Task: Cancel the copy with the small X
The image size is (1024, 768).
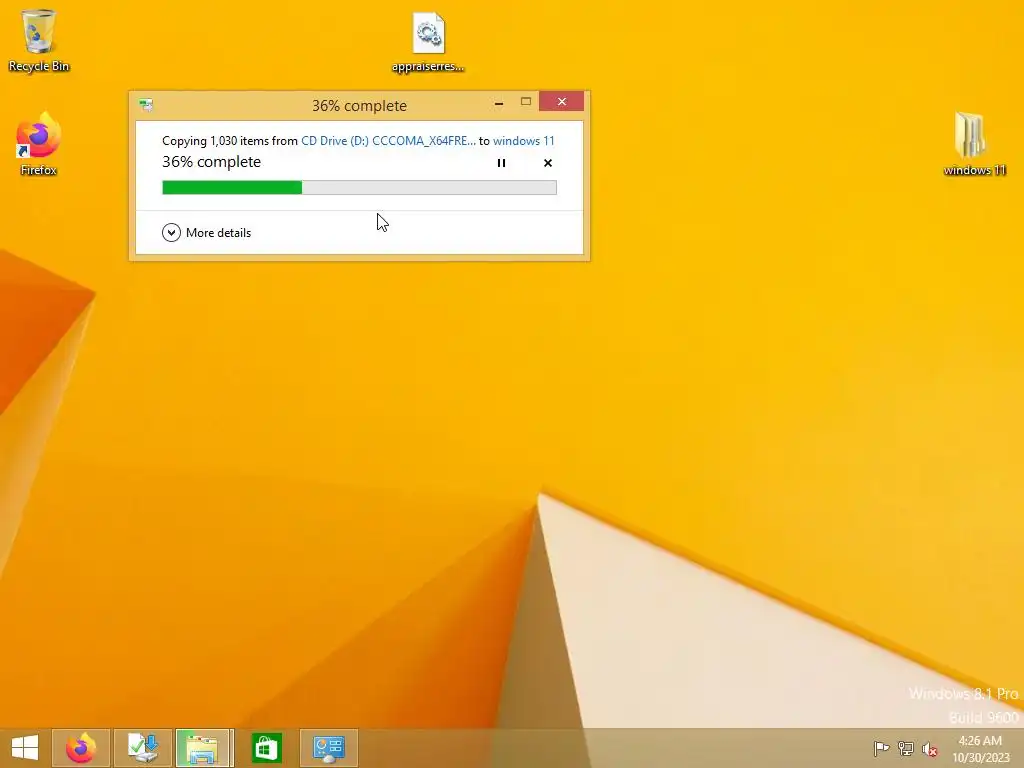Action: click(548, 163)
